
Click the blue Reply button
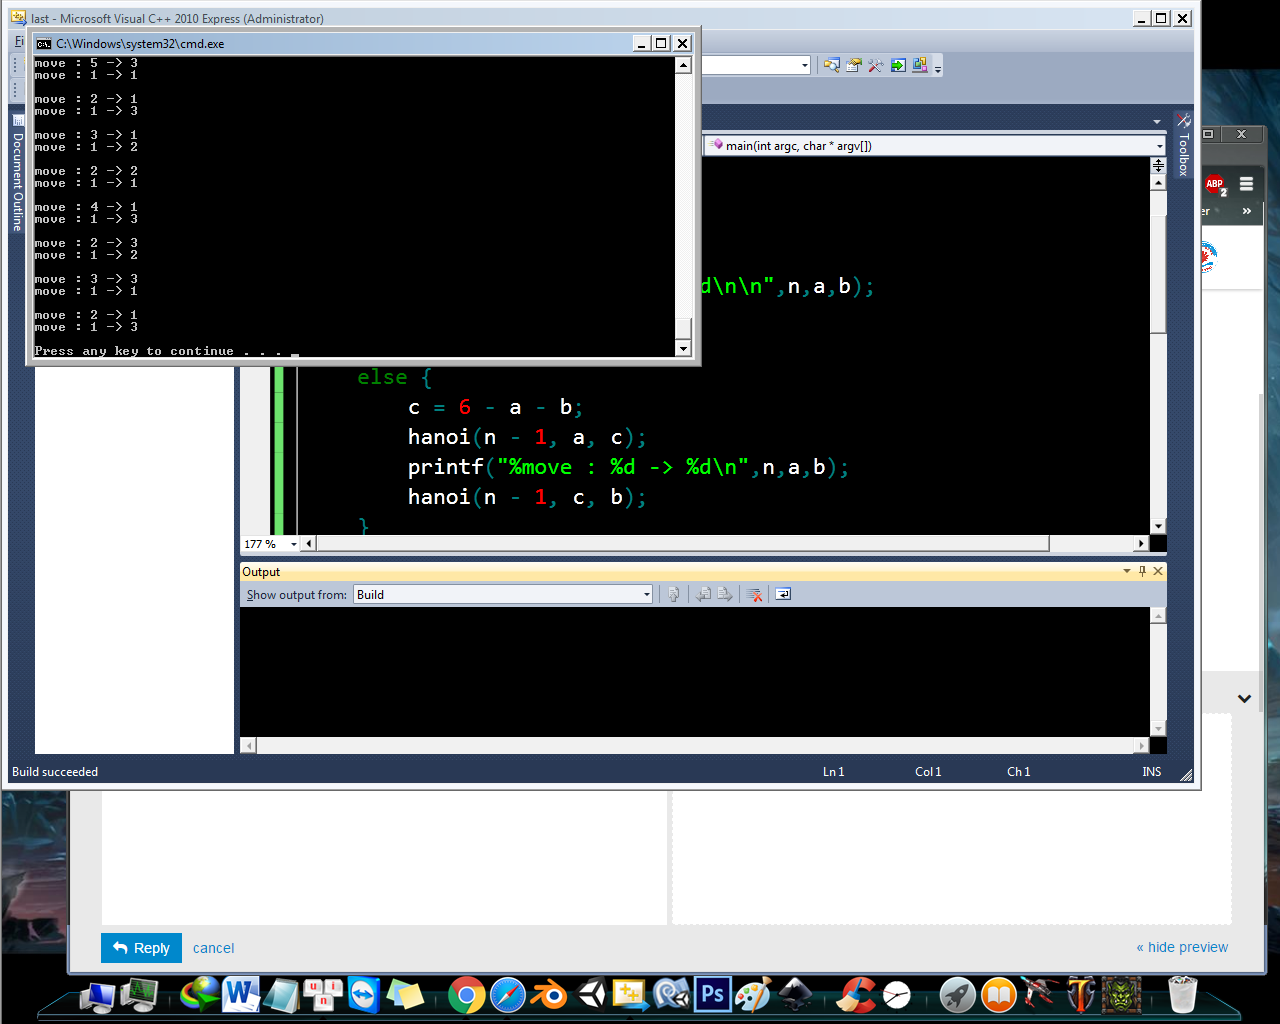(x=141, y=948)
